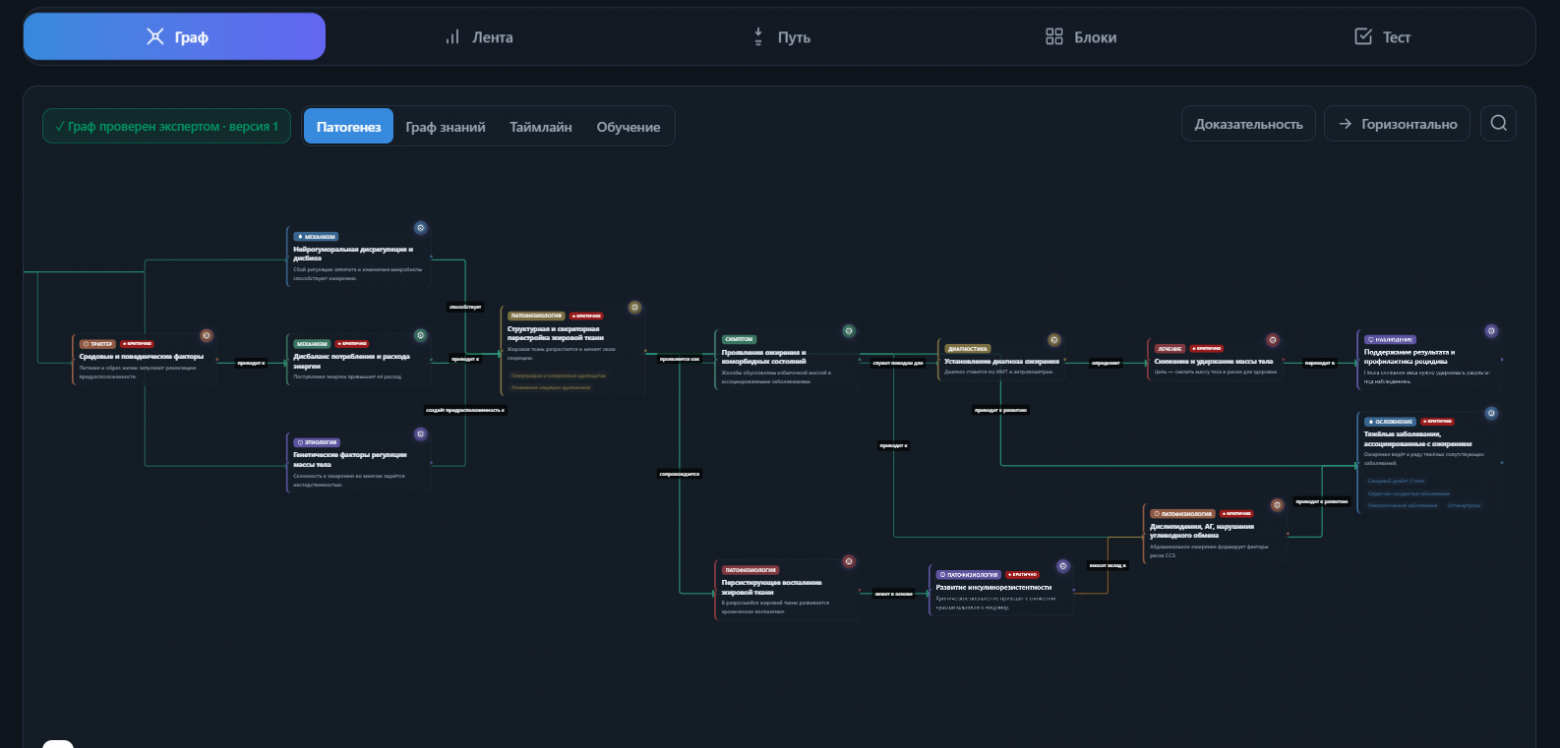1560x748 pixels.
Task: Click the Блоки tab grid icon
Action: (x=1054, y=37)
